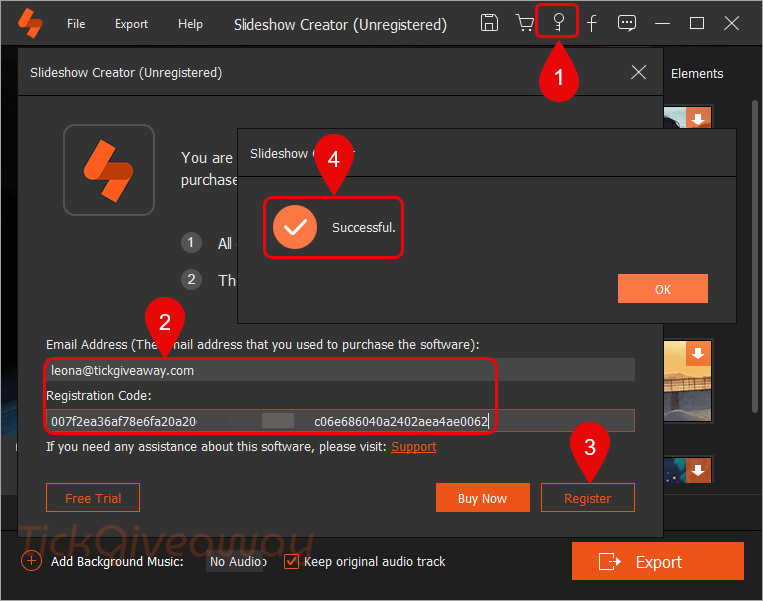Close the registration dialog
Viewport: 763px width, 601px height.
pyautogui.click(x=638, y=73)
